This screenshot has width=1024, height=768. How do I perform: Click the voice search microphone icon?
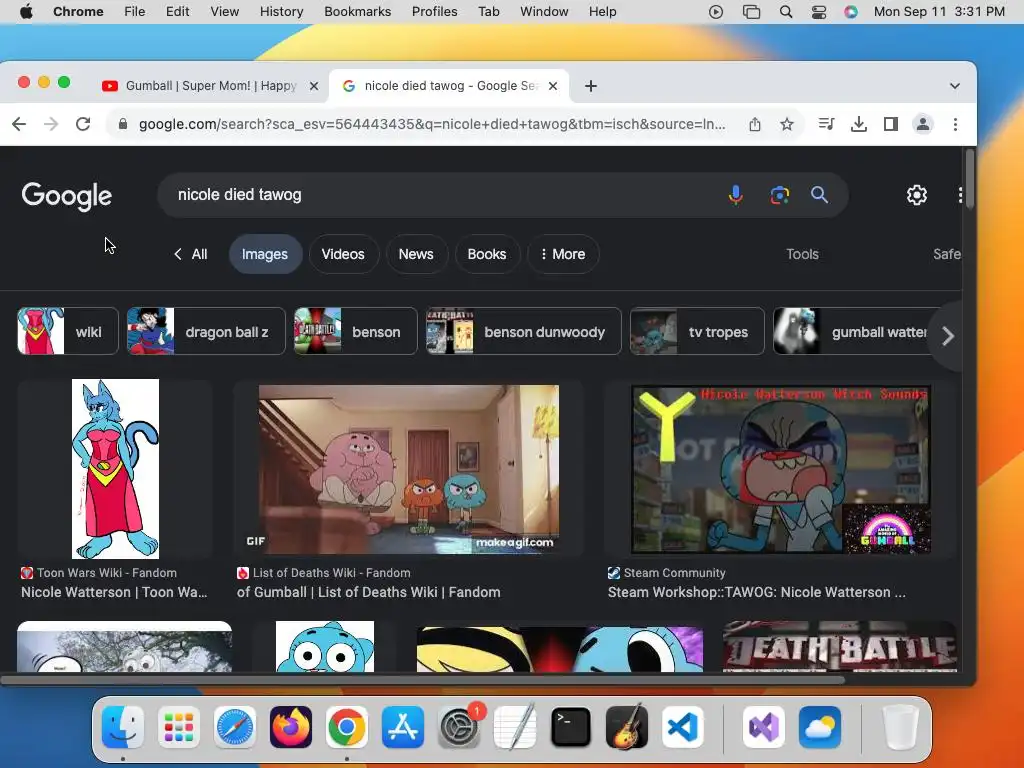(x=735, y=195)
